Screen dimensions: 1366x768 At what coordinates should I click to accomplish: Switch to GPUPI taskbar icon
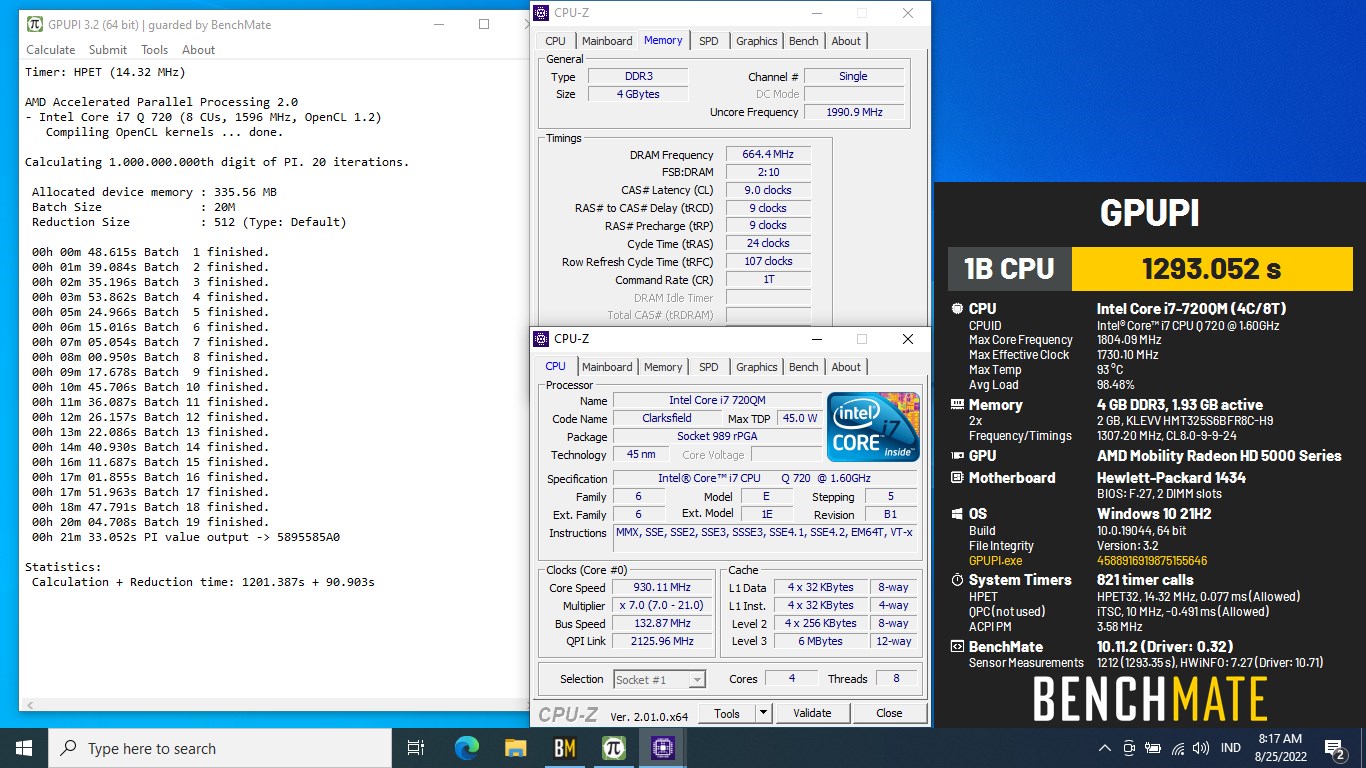[613, 748]
